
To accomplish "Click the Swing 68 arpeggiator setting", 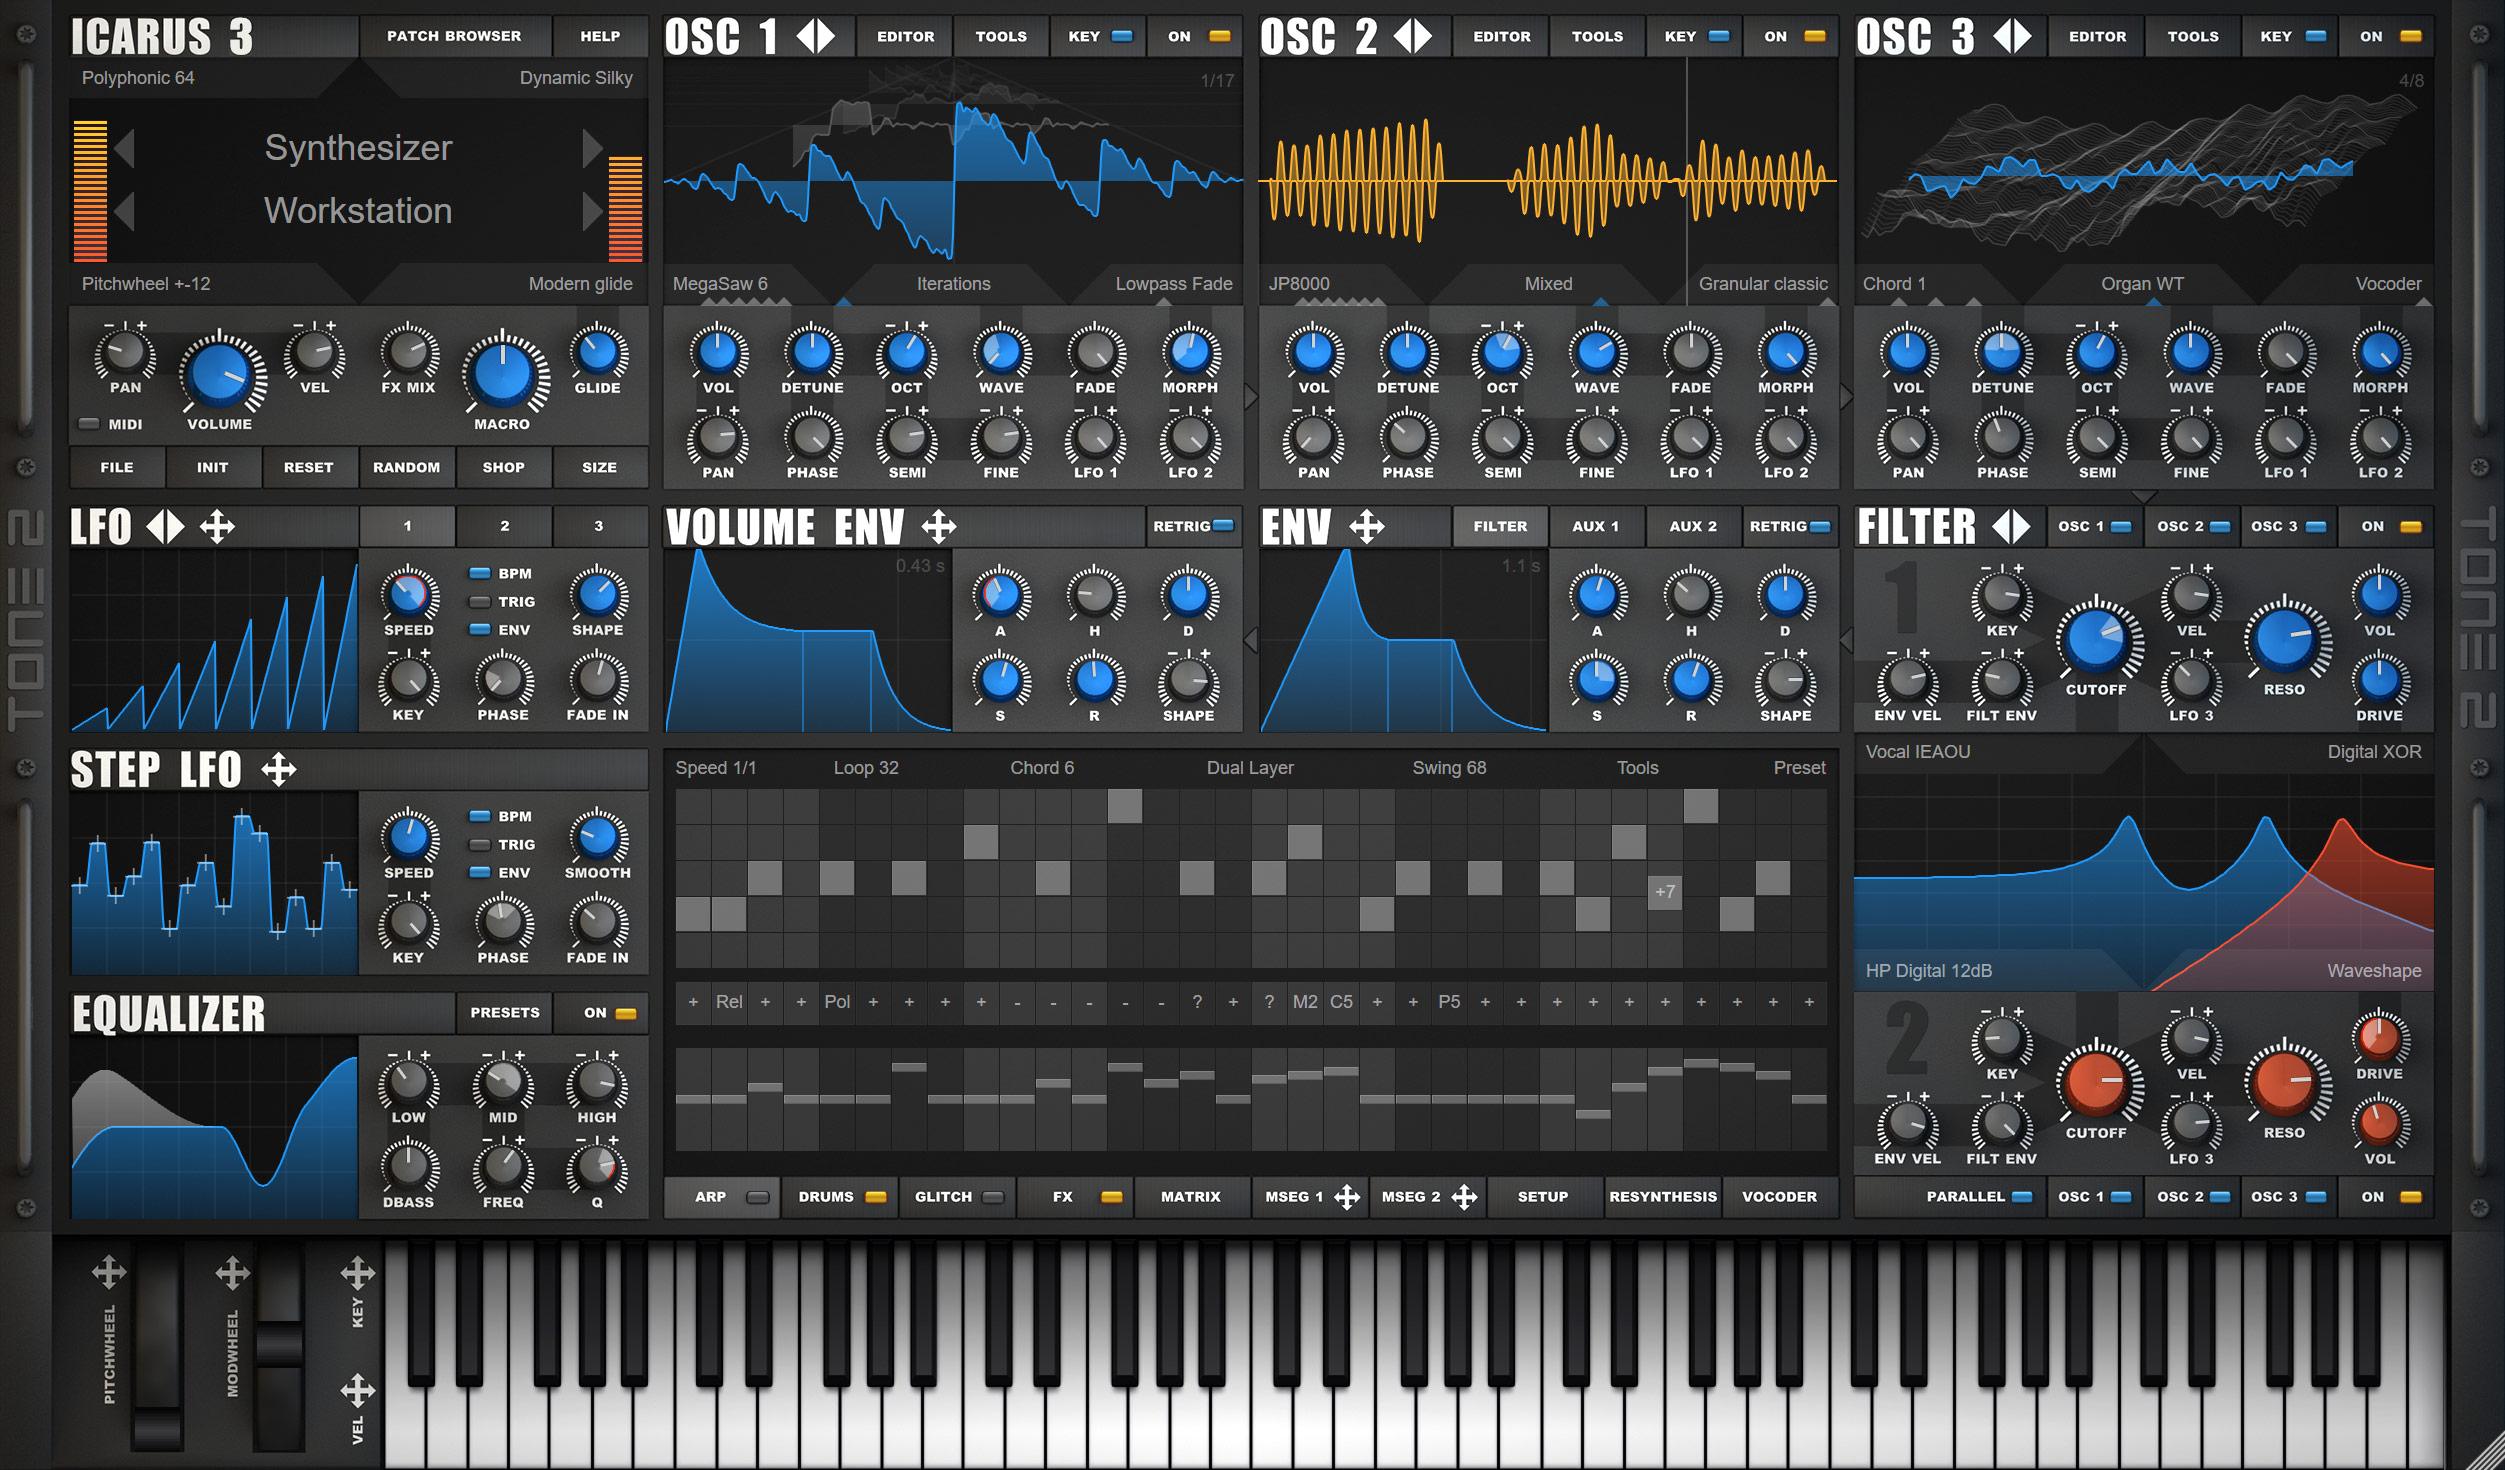I will [1449, 768].
